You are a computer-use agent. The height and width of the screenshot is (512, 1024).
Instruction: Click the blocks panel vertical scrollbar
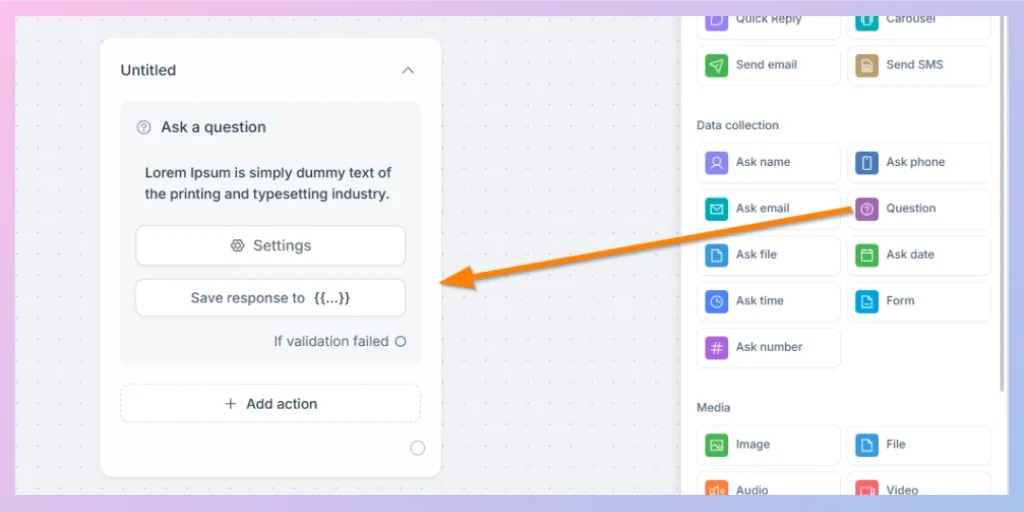point(1003,204)
